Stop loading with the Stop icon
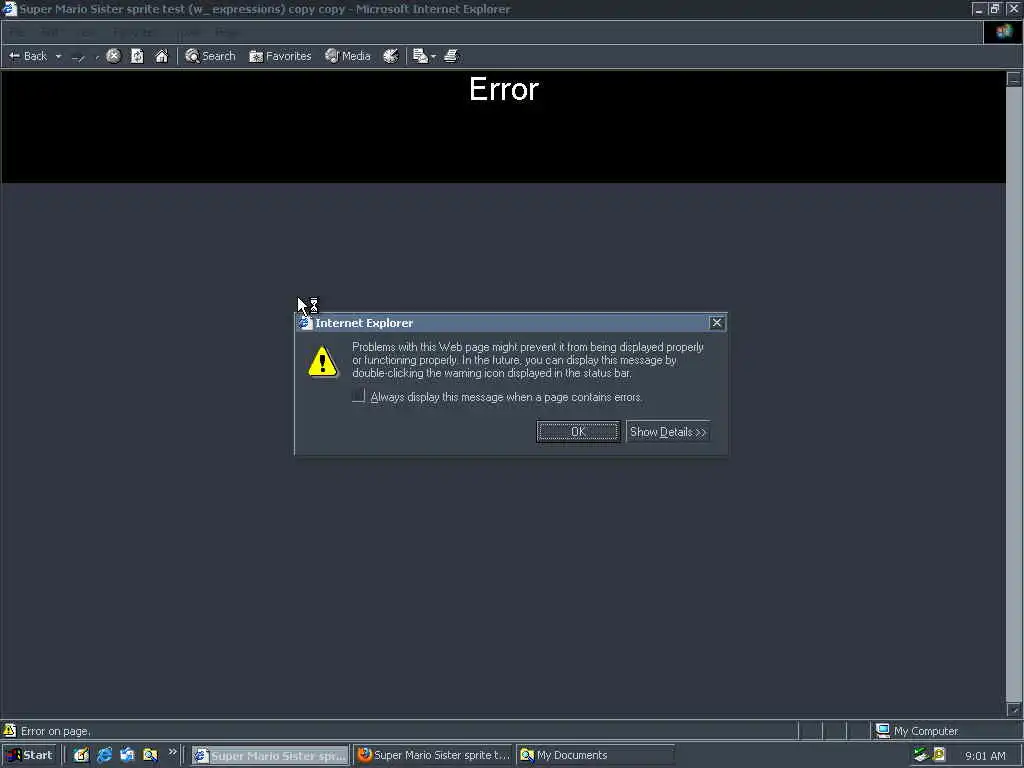The width and height of the screenshot is (1024, 768). (x=114, y=56)
